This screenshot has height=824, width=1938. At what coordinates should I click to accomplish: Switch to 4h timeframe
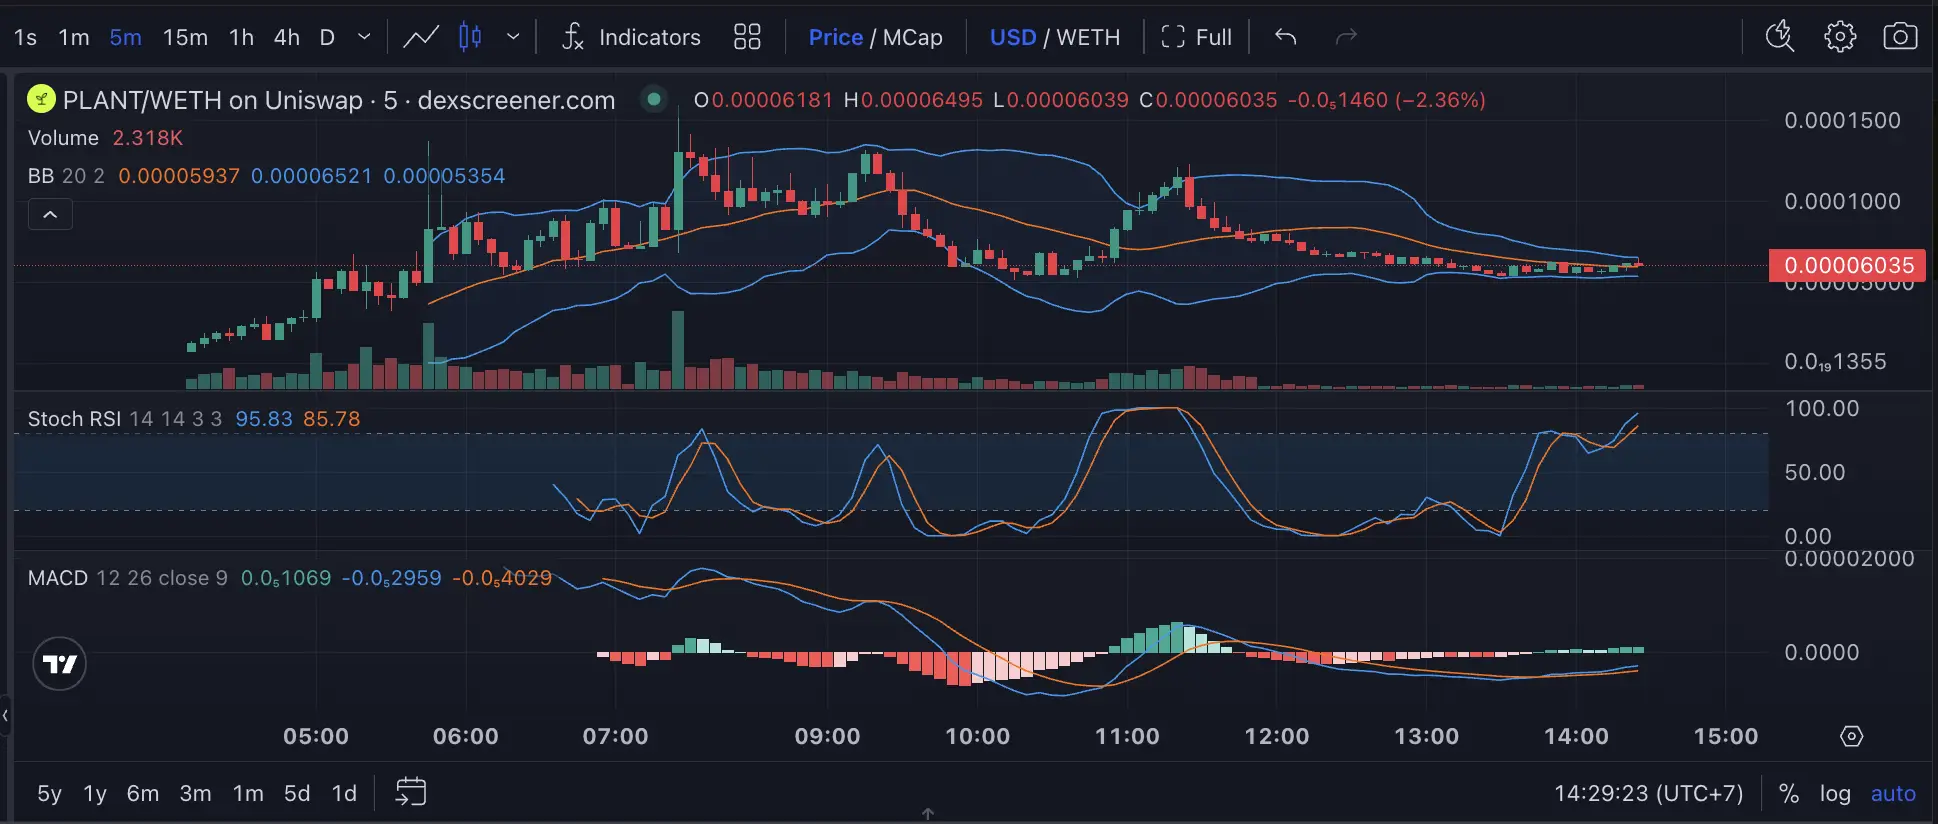point(287,38)
